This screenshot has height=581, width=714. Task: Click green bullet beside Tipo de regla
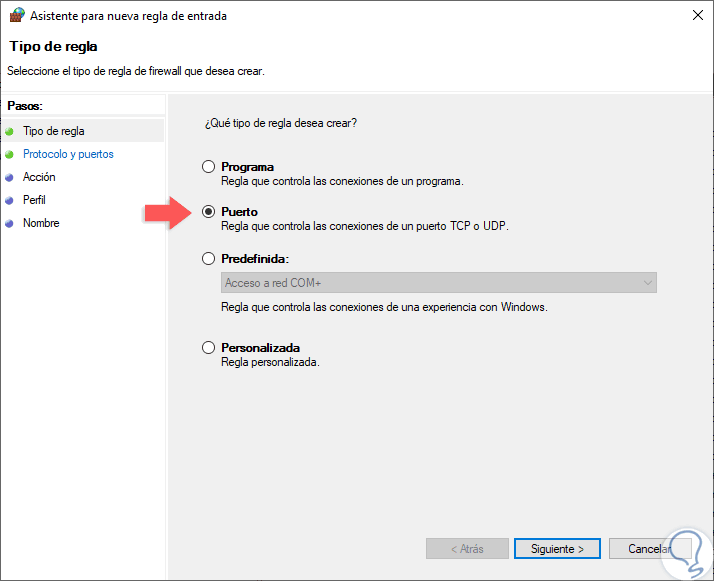pyautogui.click(x=11, y=131)
